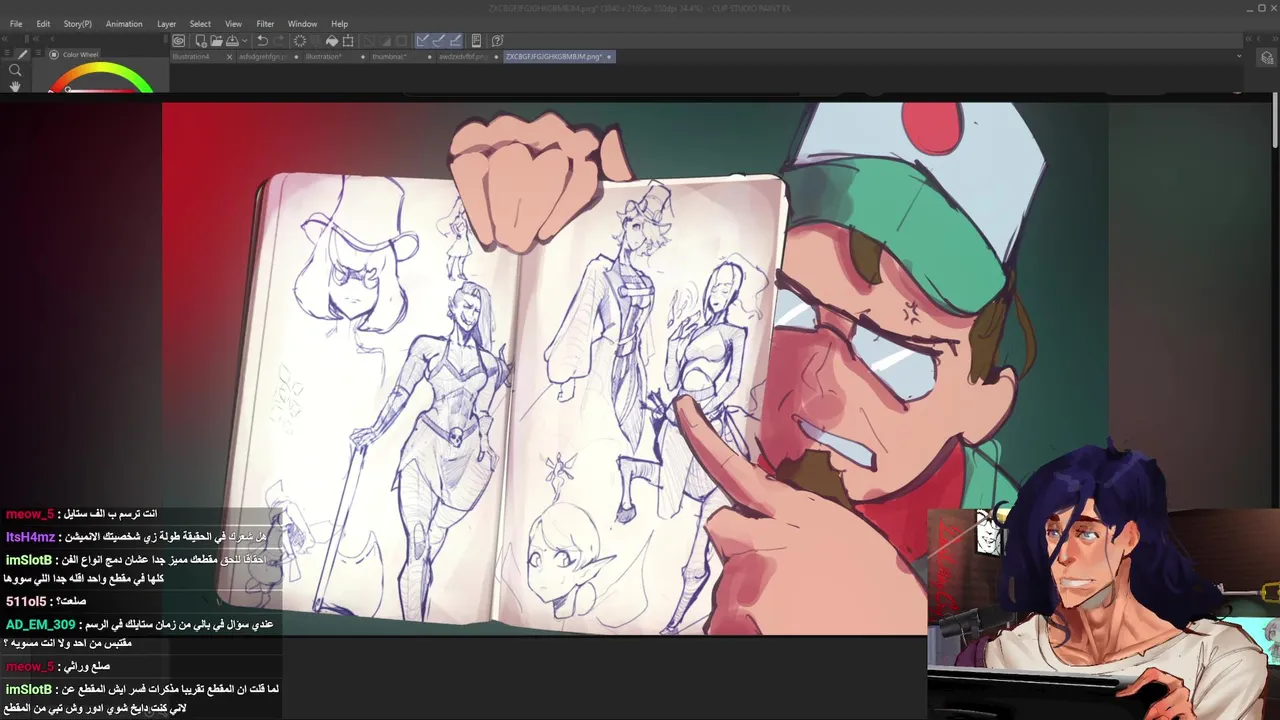Open the Select menu

pyautogui.click(x=200, y=24)
